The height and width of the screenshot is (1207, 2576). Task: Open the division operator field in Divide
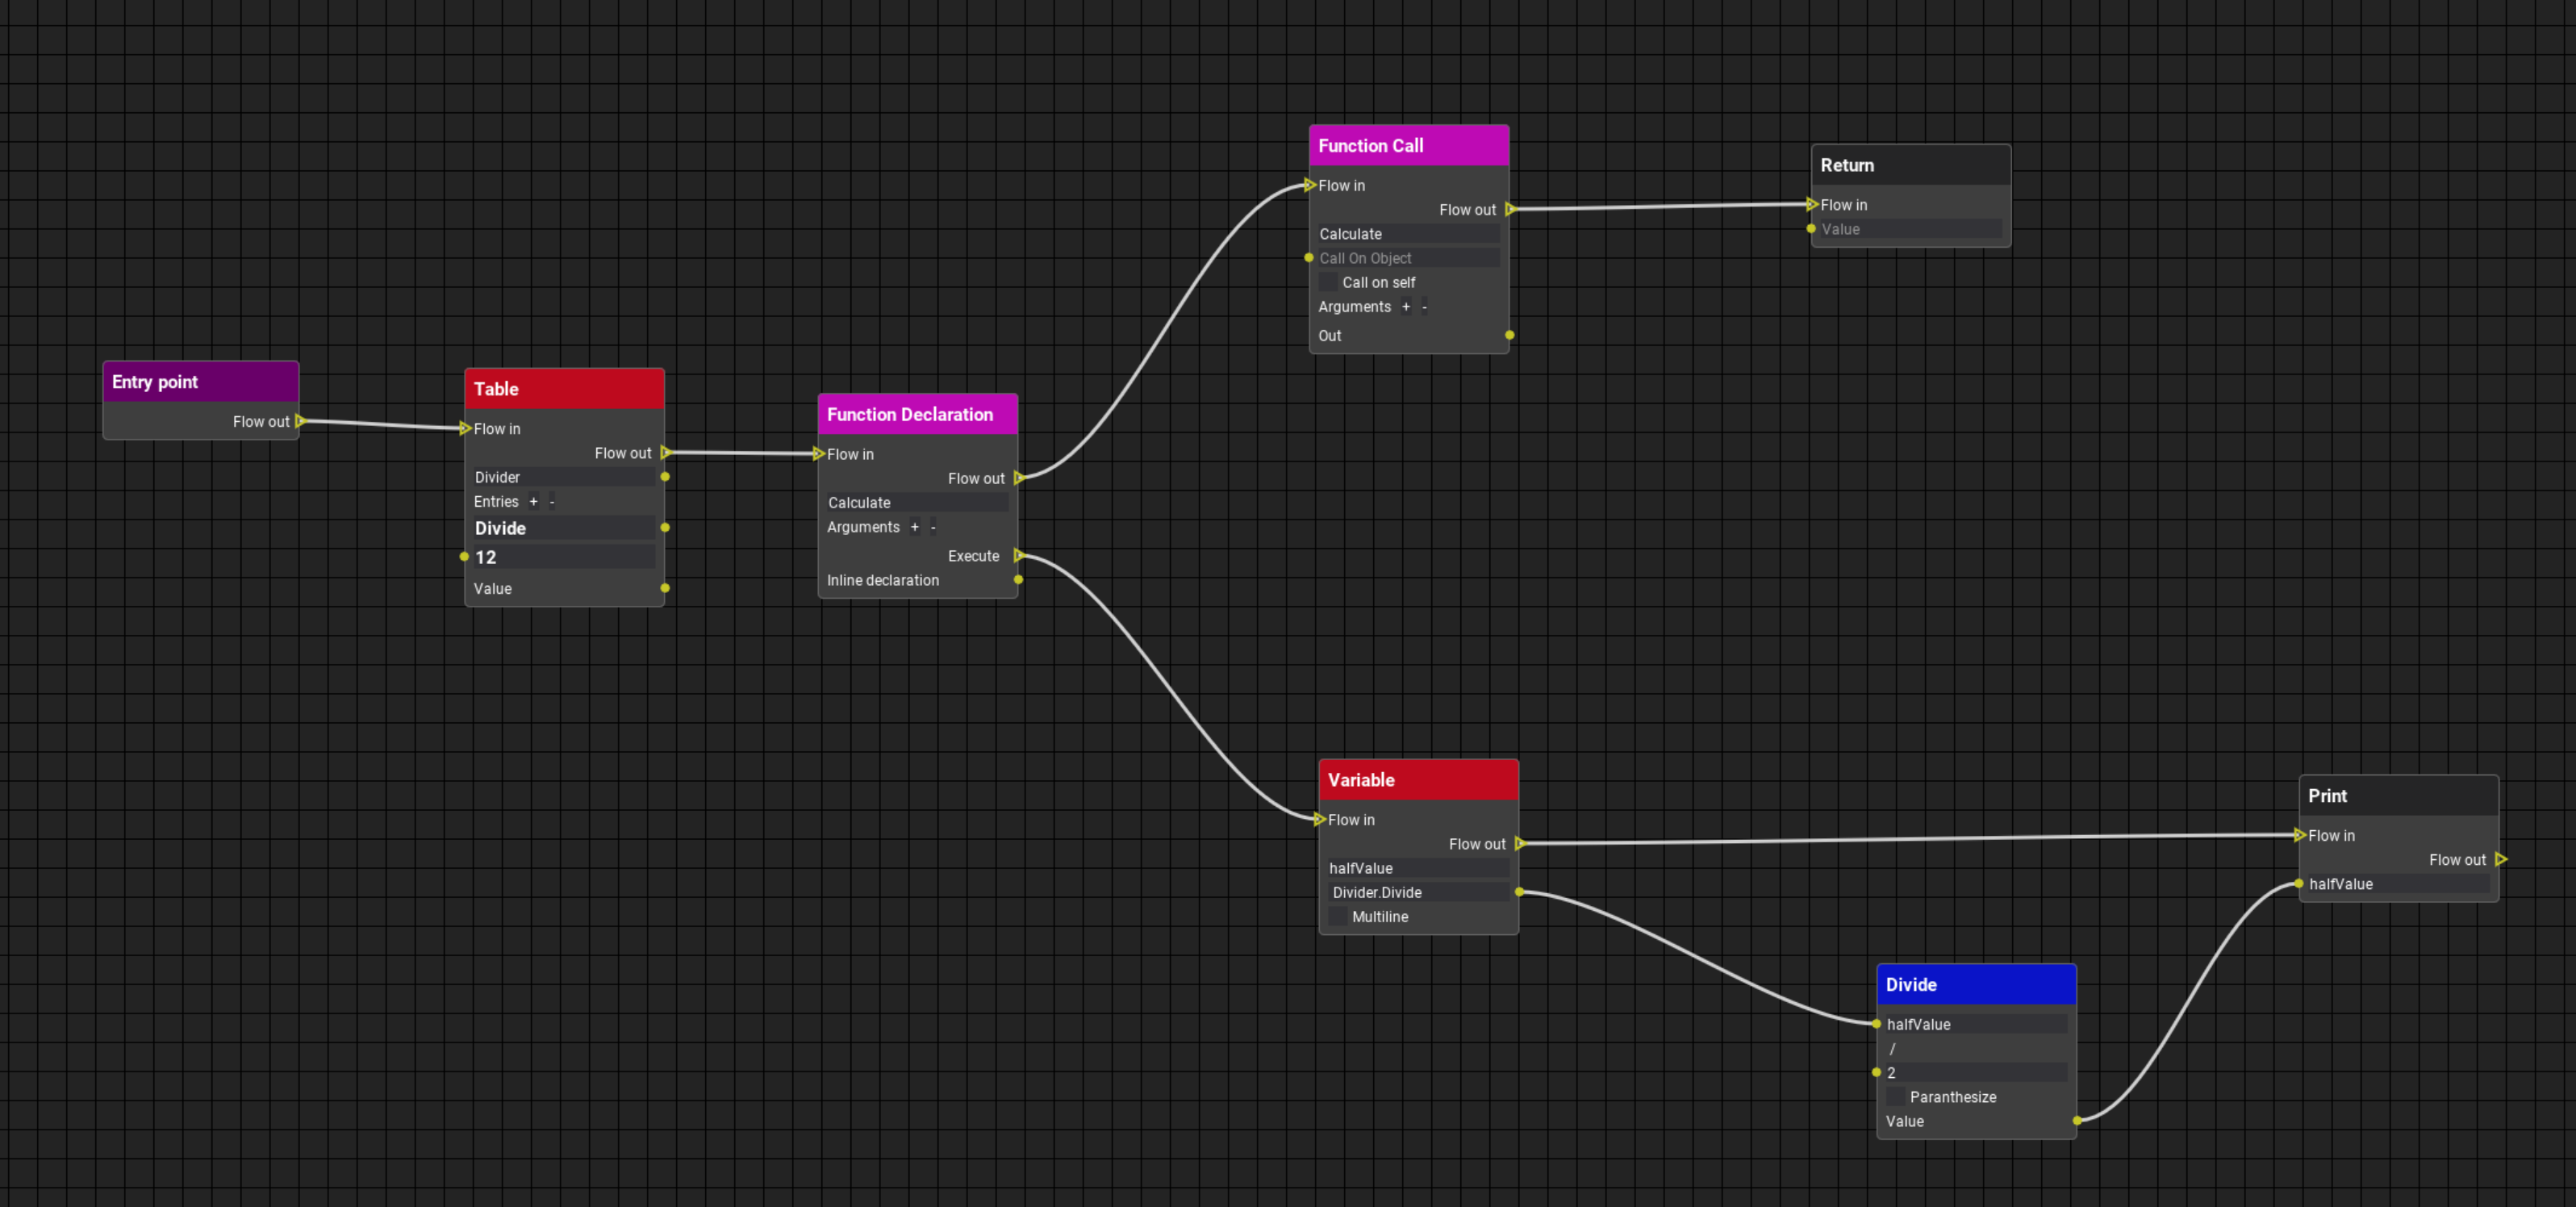tap(1975, 1048)
